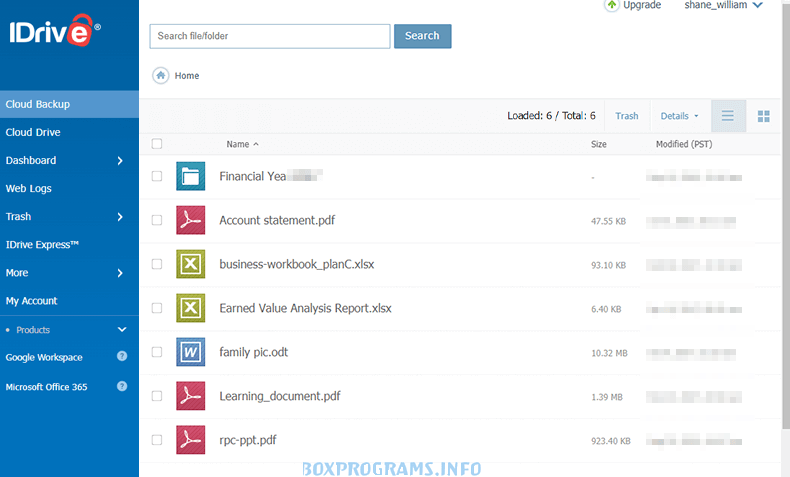Tick the checkbox for business-workbook_planC.xlsx

157,264
